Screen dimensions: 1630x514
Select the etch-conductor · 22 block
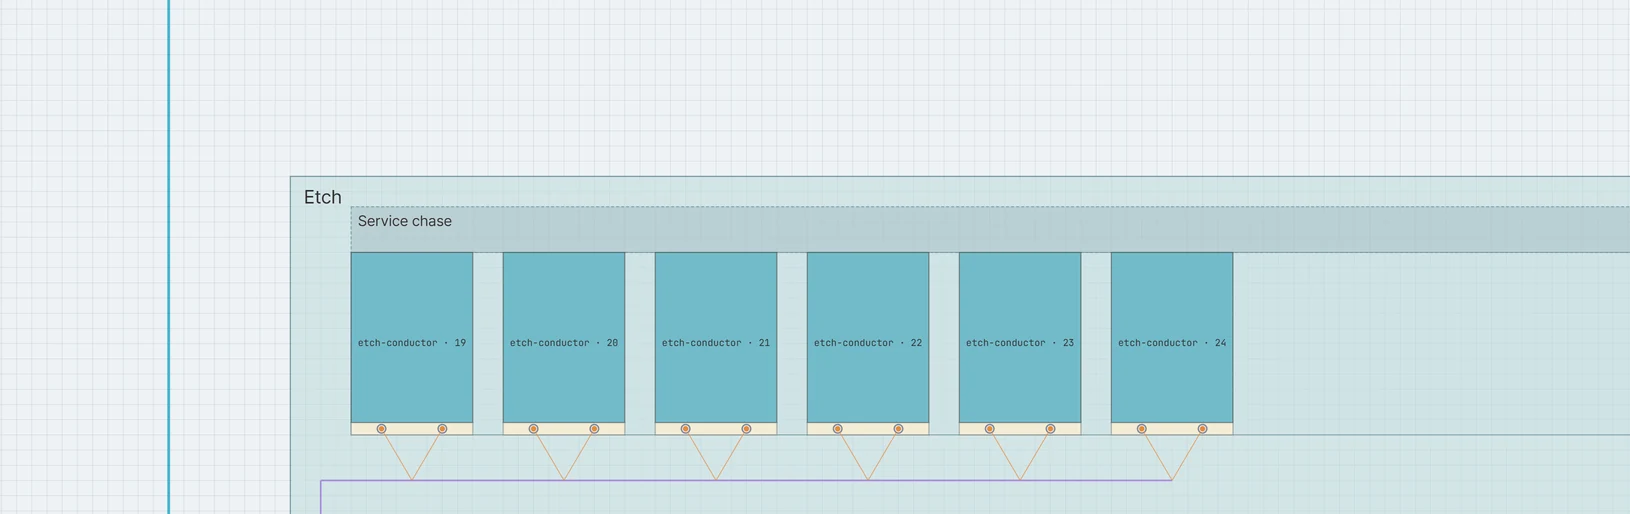868,337
